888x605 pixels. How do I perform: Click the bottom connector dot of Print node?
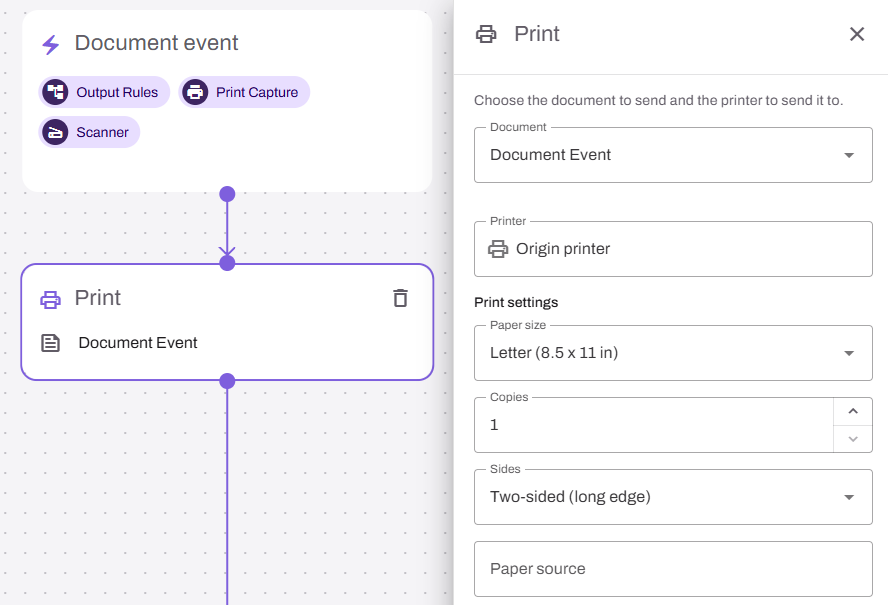[x=227, y=381]
